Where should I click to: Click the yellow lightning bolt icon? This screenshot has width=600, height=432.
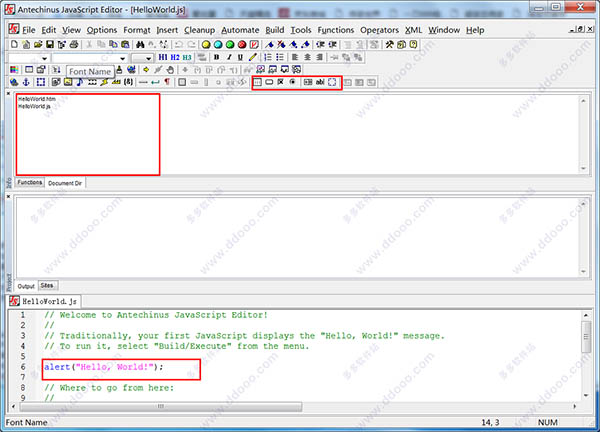104,82
